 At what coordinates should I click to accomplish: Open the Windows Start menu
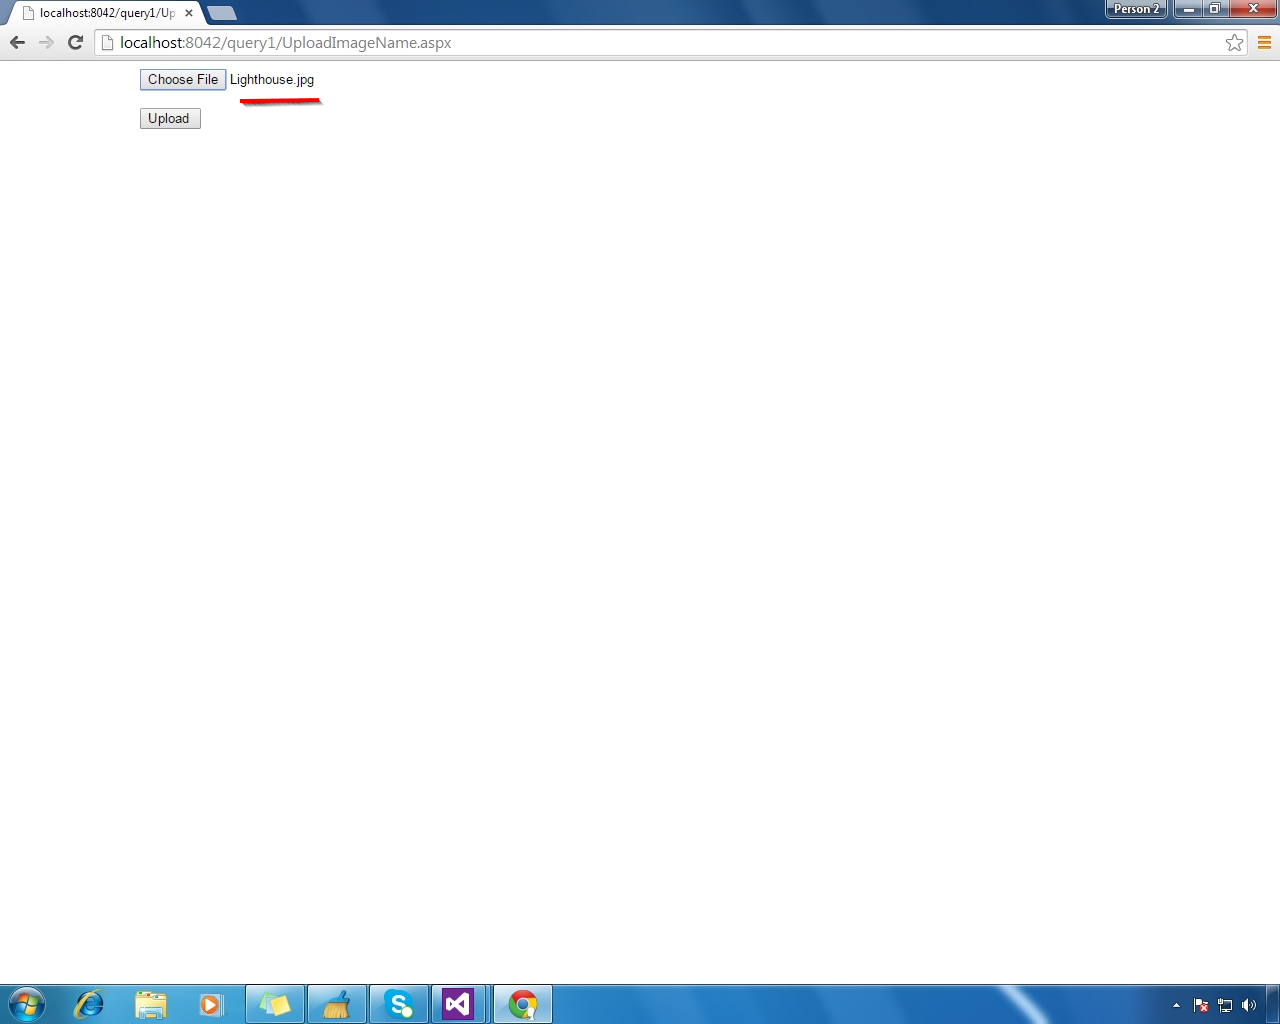pyautogui.click(x=25, y=1003)
